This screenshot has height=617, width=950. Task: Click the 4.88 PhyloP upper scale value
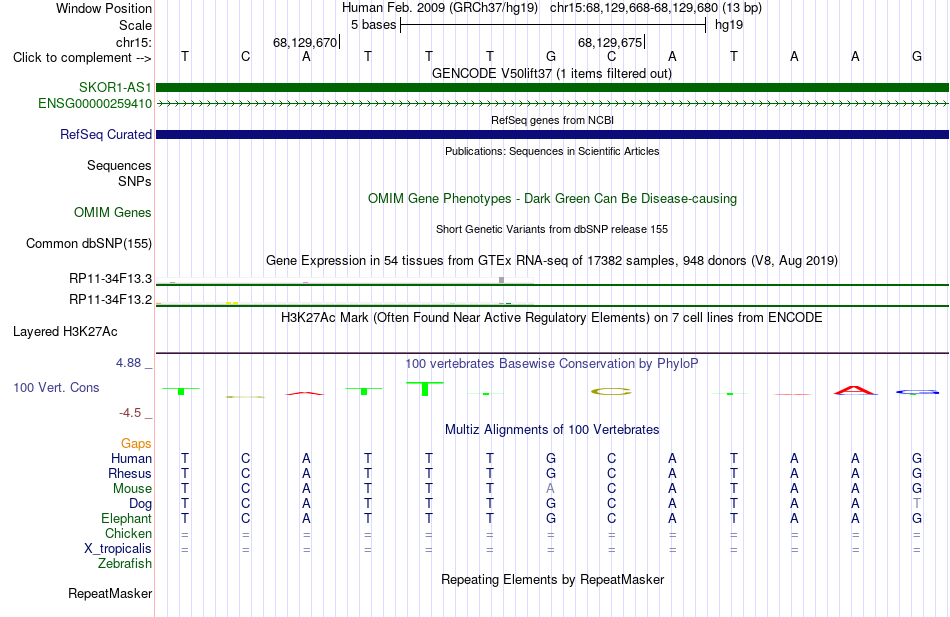(128, 363)
